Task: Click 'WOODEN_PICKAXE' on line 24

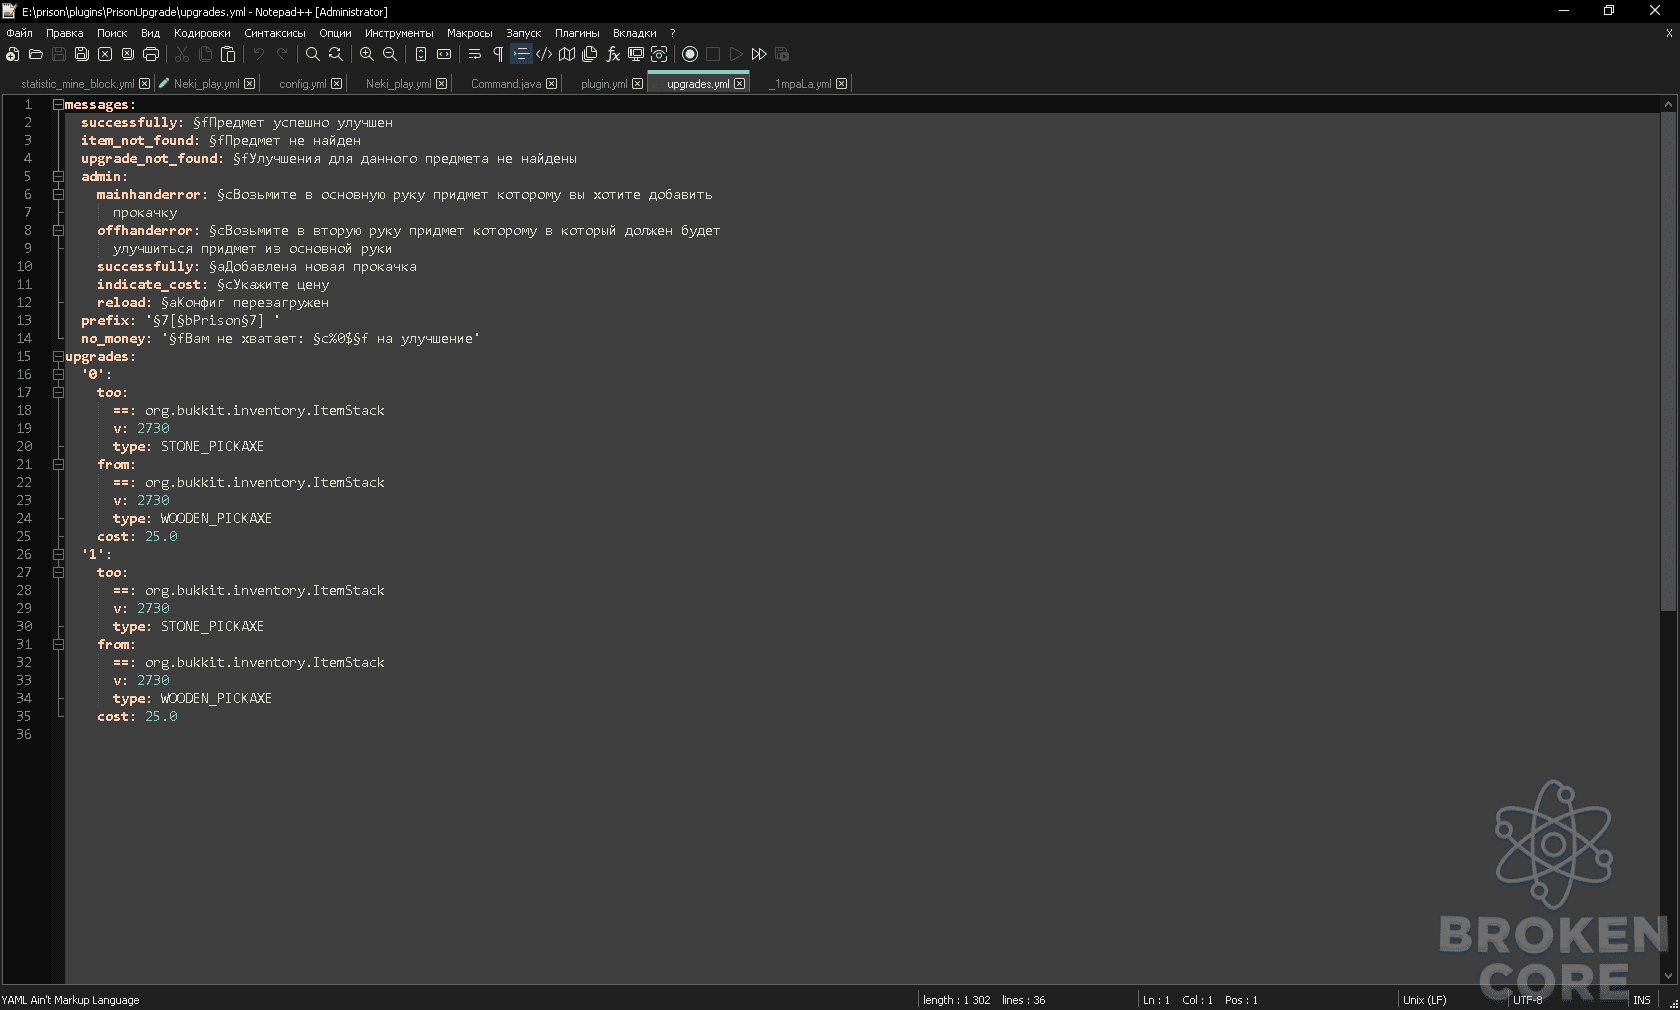Action: [216, 518]
